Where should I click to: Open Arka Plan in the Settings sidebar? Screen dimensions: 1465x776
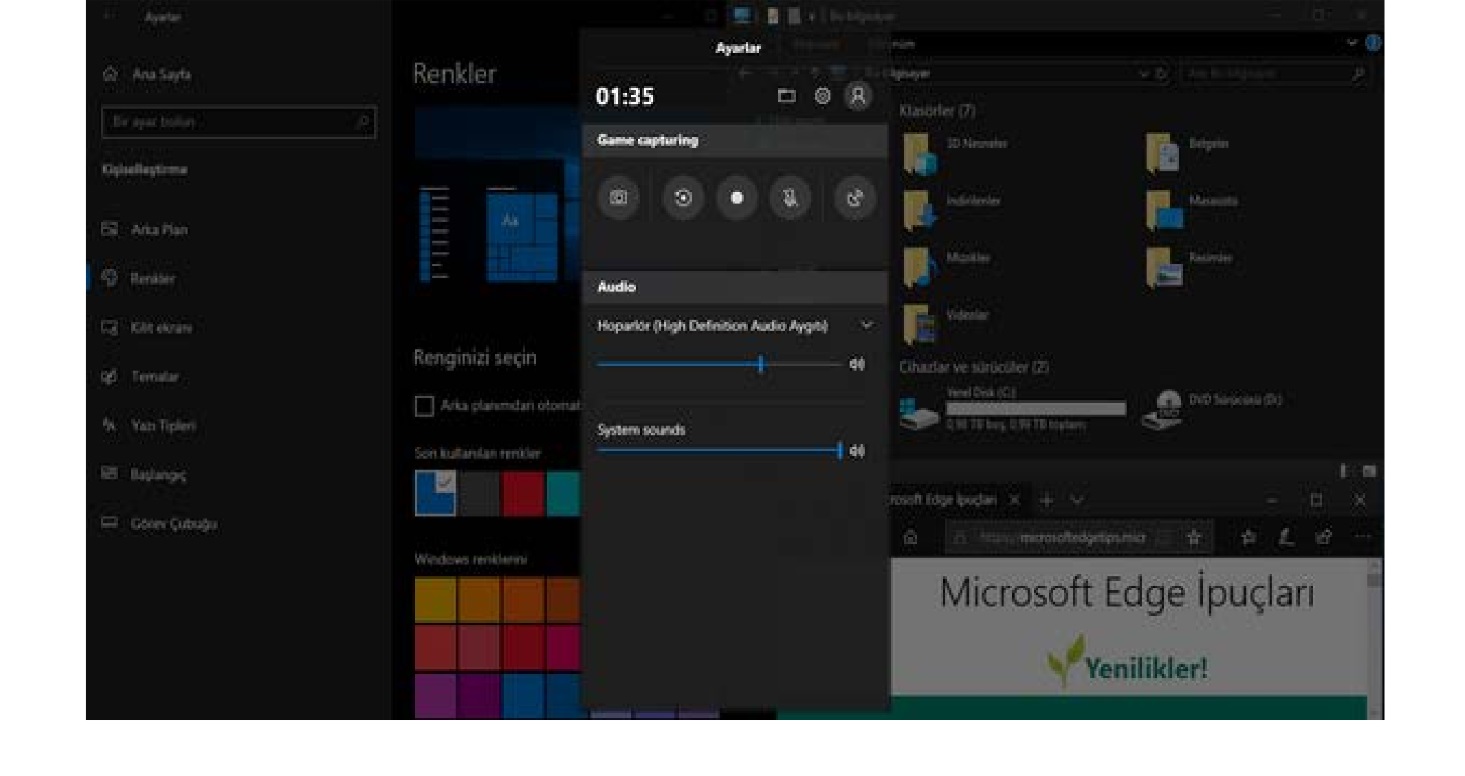pos(145,229)
